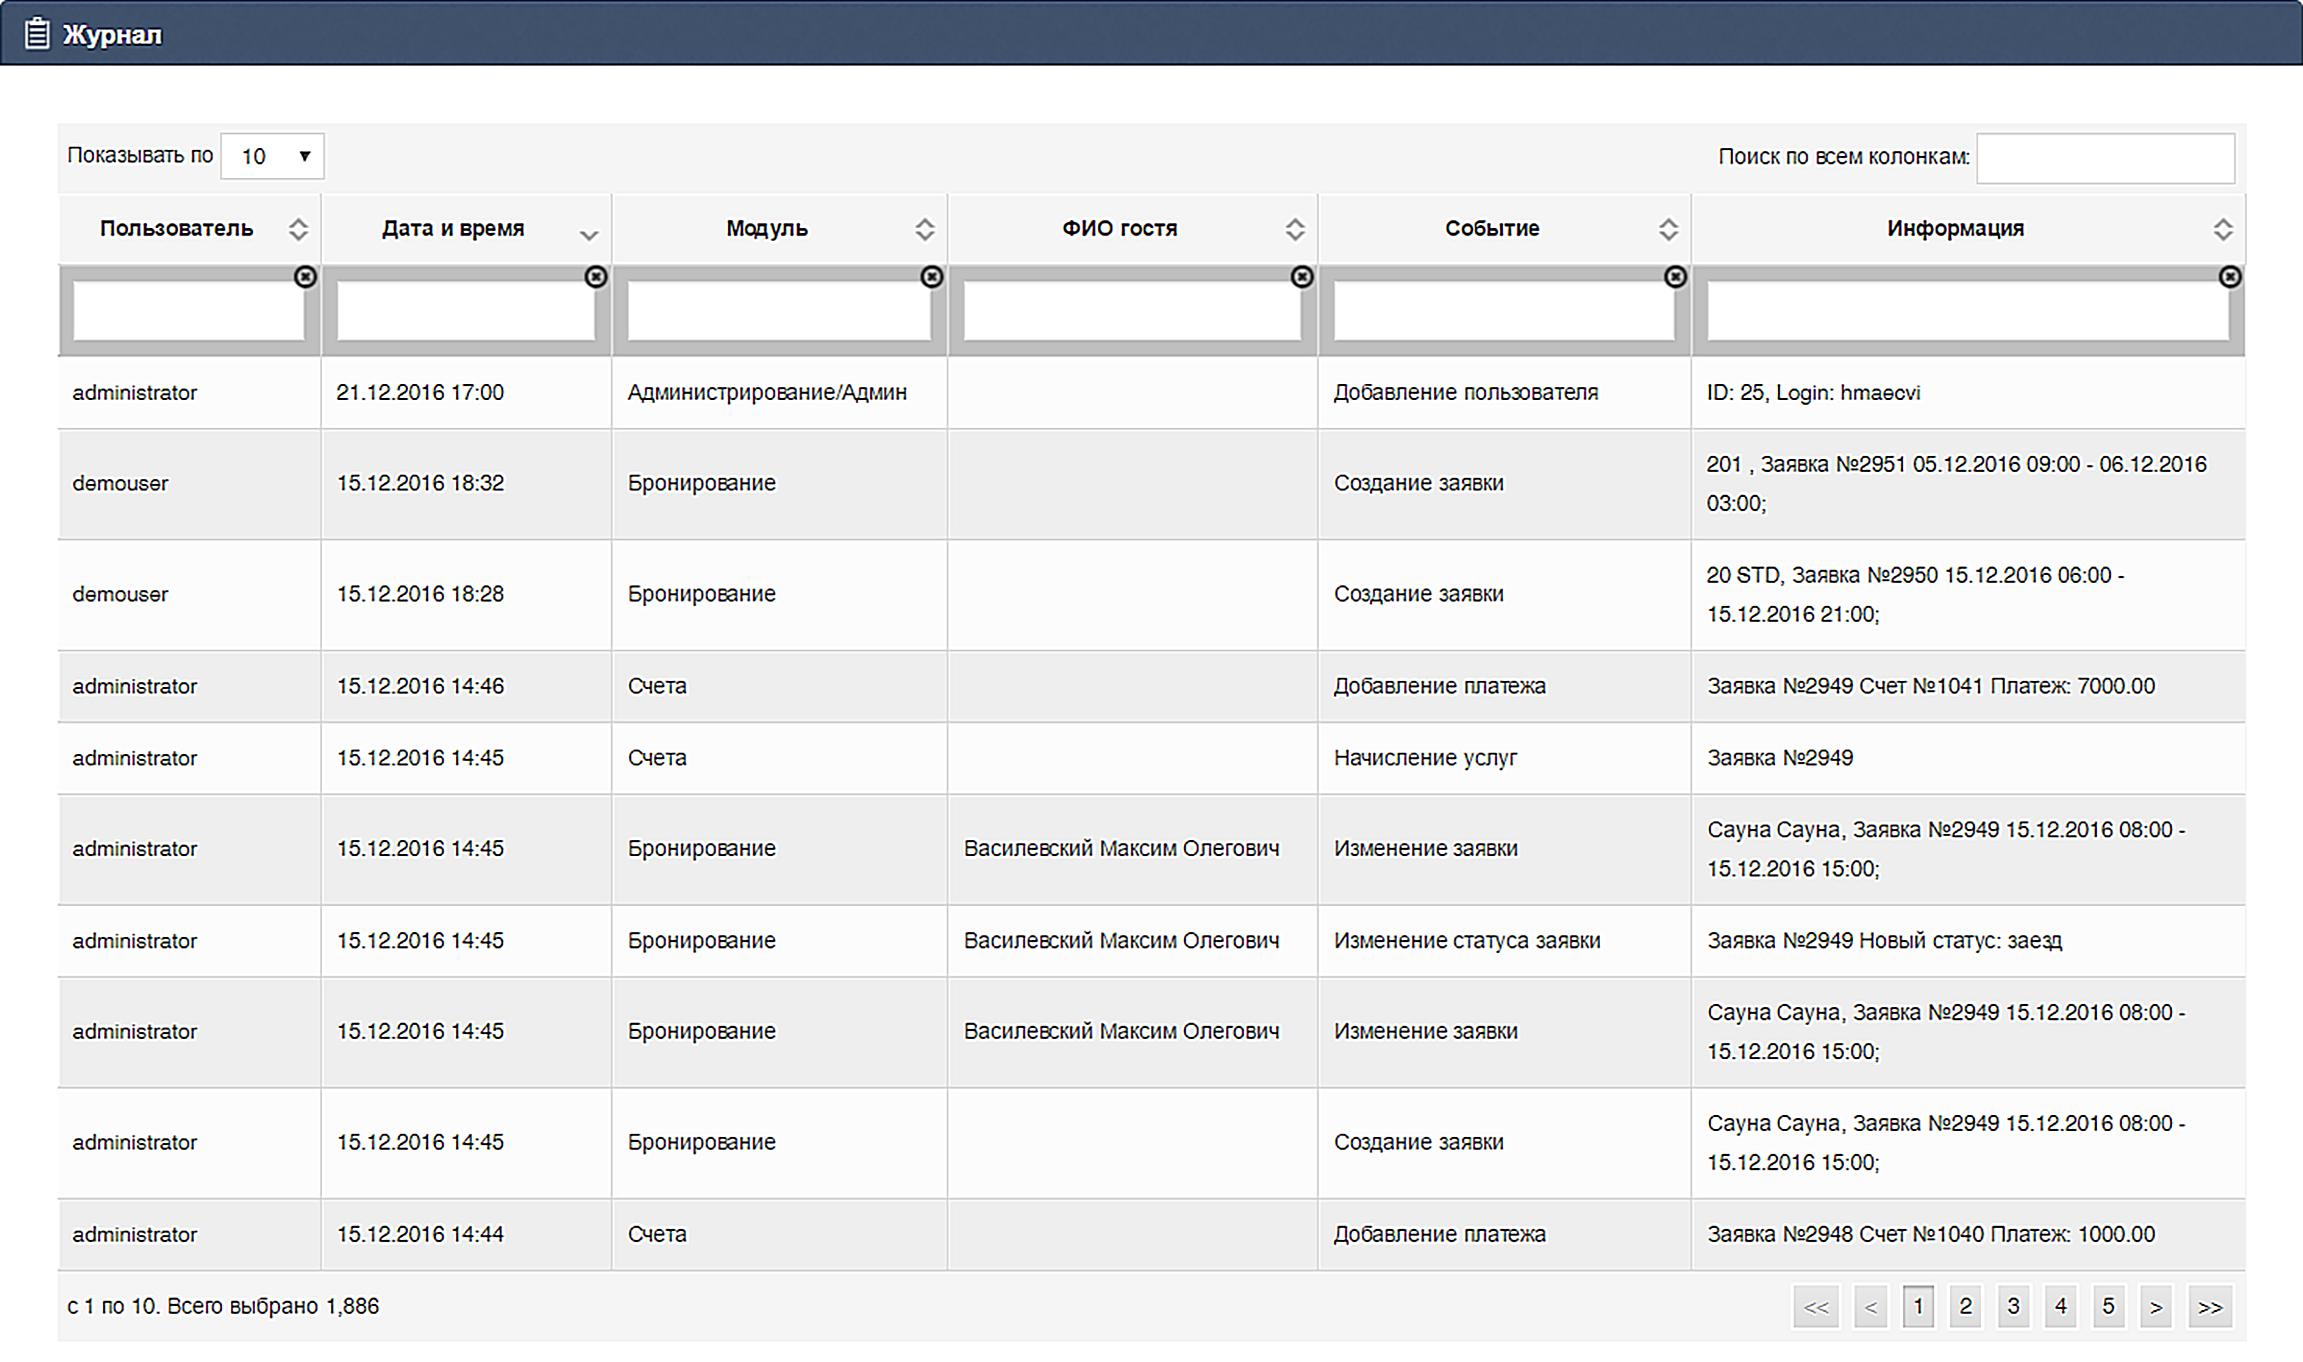Clear the Модуль column filter
This screenshot has height=1362, width=2303.
point(931,277)
